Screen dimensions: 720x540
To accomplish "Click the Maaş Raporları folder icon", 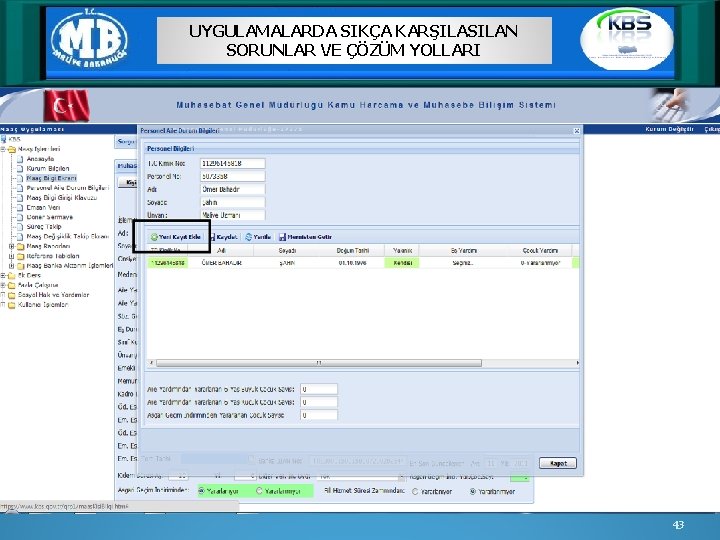I will coord(21,247).
